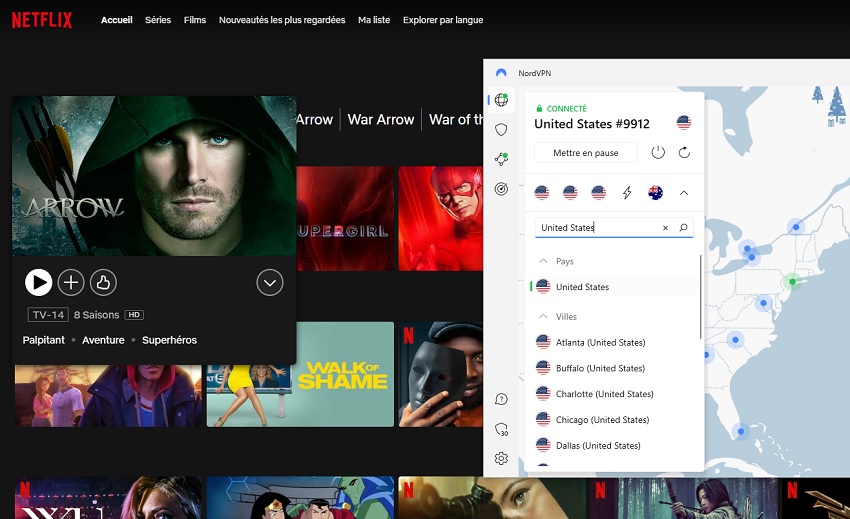Click the War Arrow search suggestion
Viewport: 850px width, 519px height.
coord(381,119)
